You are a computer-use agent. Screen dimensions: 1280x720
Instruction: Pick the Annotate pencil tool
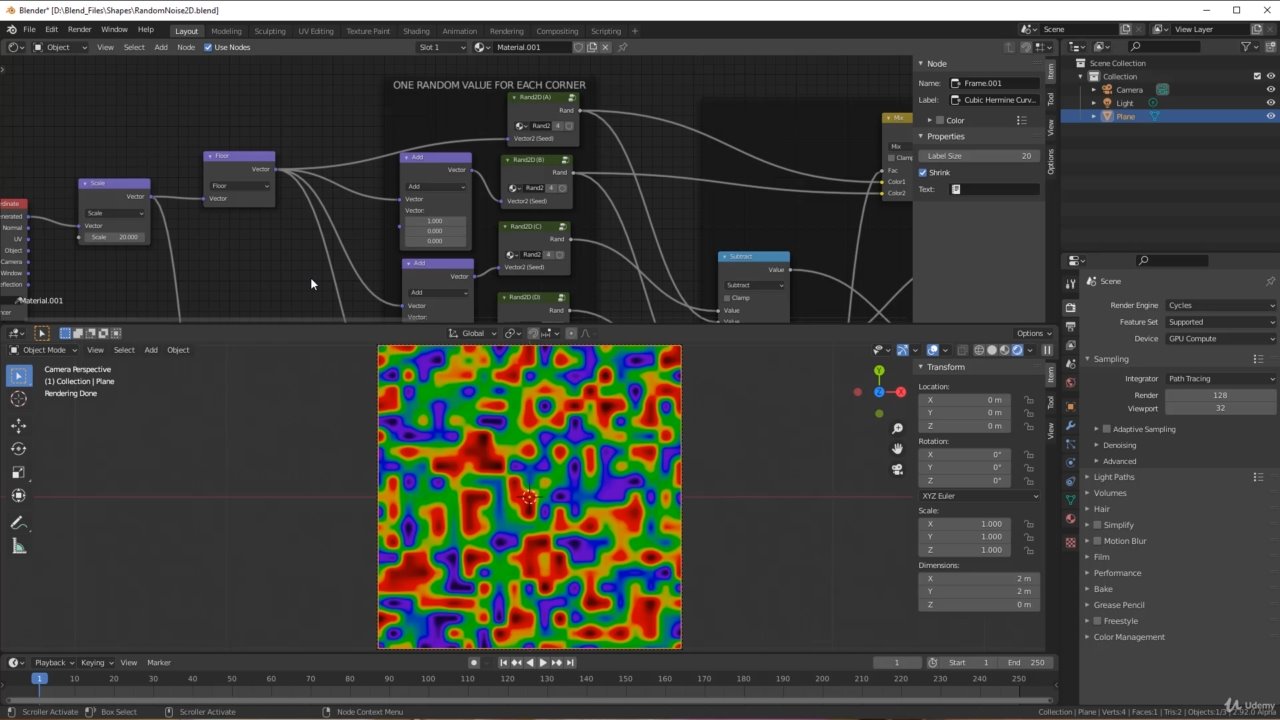(x=18, y=523)
